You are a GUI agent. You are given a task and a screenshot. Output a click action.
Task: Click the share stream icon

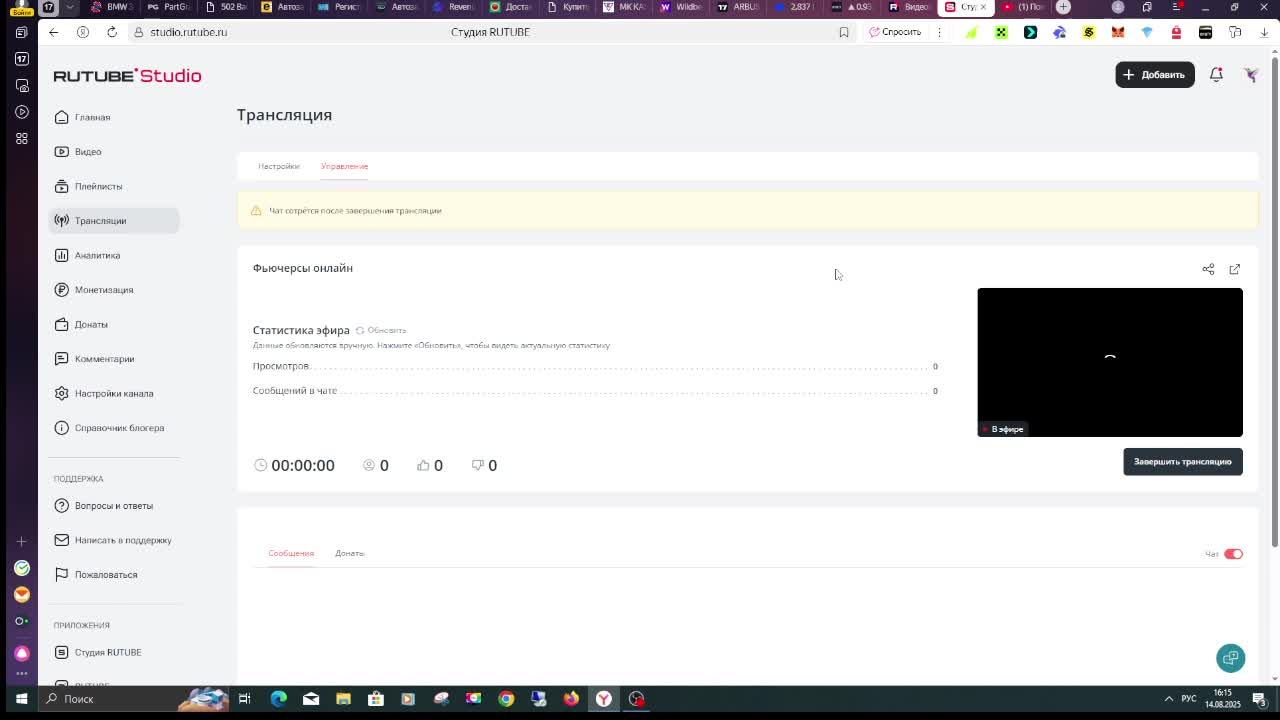click(1208, 269)
